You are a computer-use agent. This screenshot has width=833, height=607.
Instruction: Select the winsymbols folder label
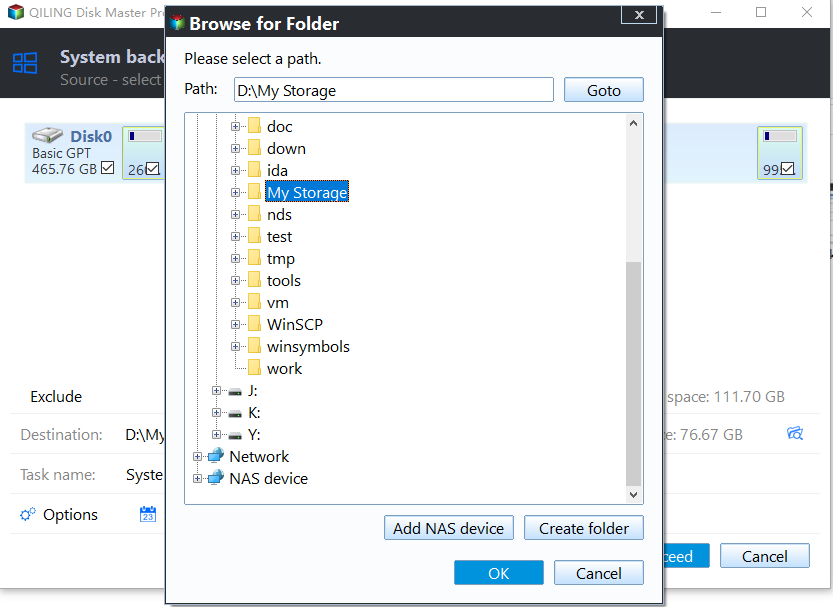(308, 347)
